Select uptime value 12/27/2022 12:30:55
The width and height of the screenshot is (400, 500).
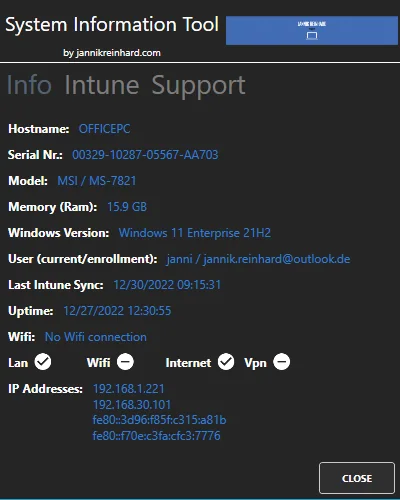coord(117,311)
